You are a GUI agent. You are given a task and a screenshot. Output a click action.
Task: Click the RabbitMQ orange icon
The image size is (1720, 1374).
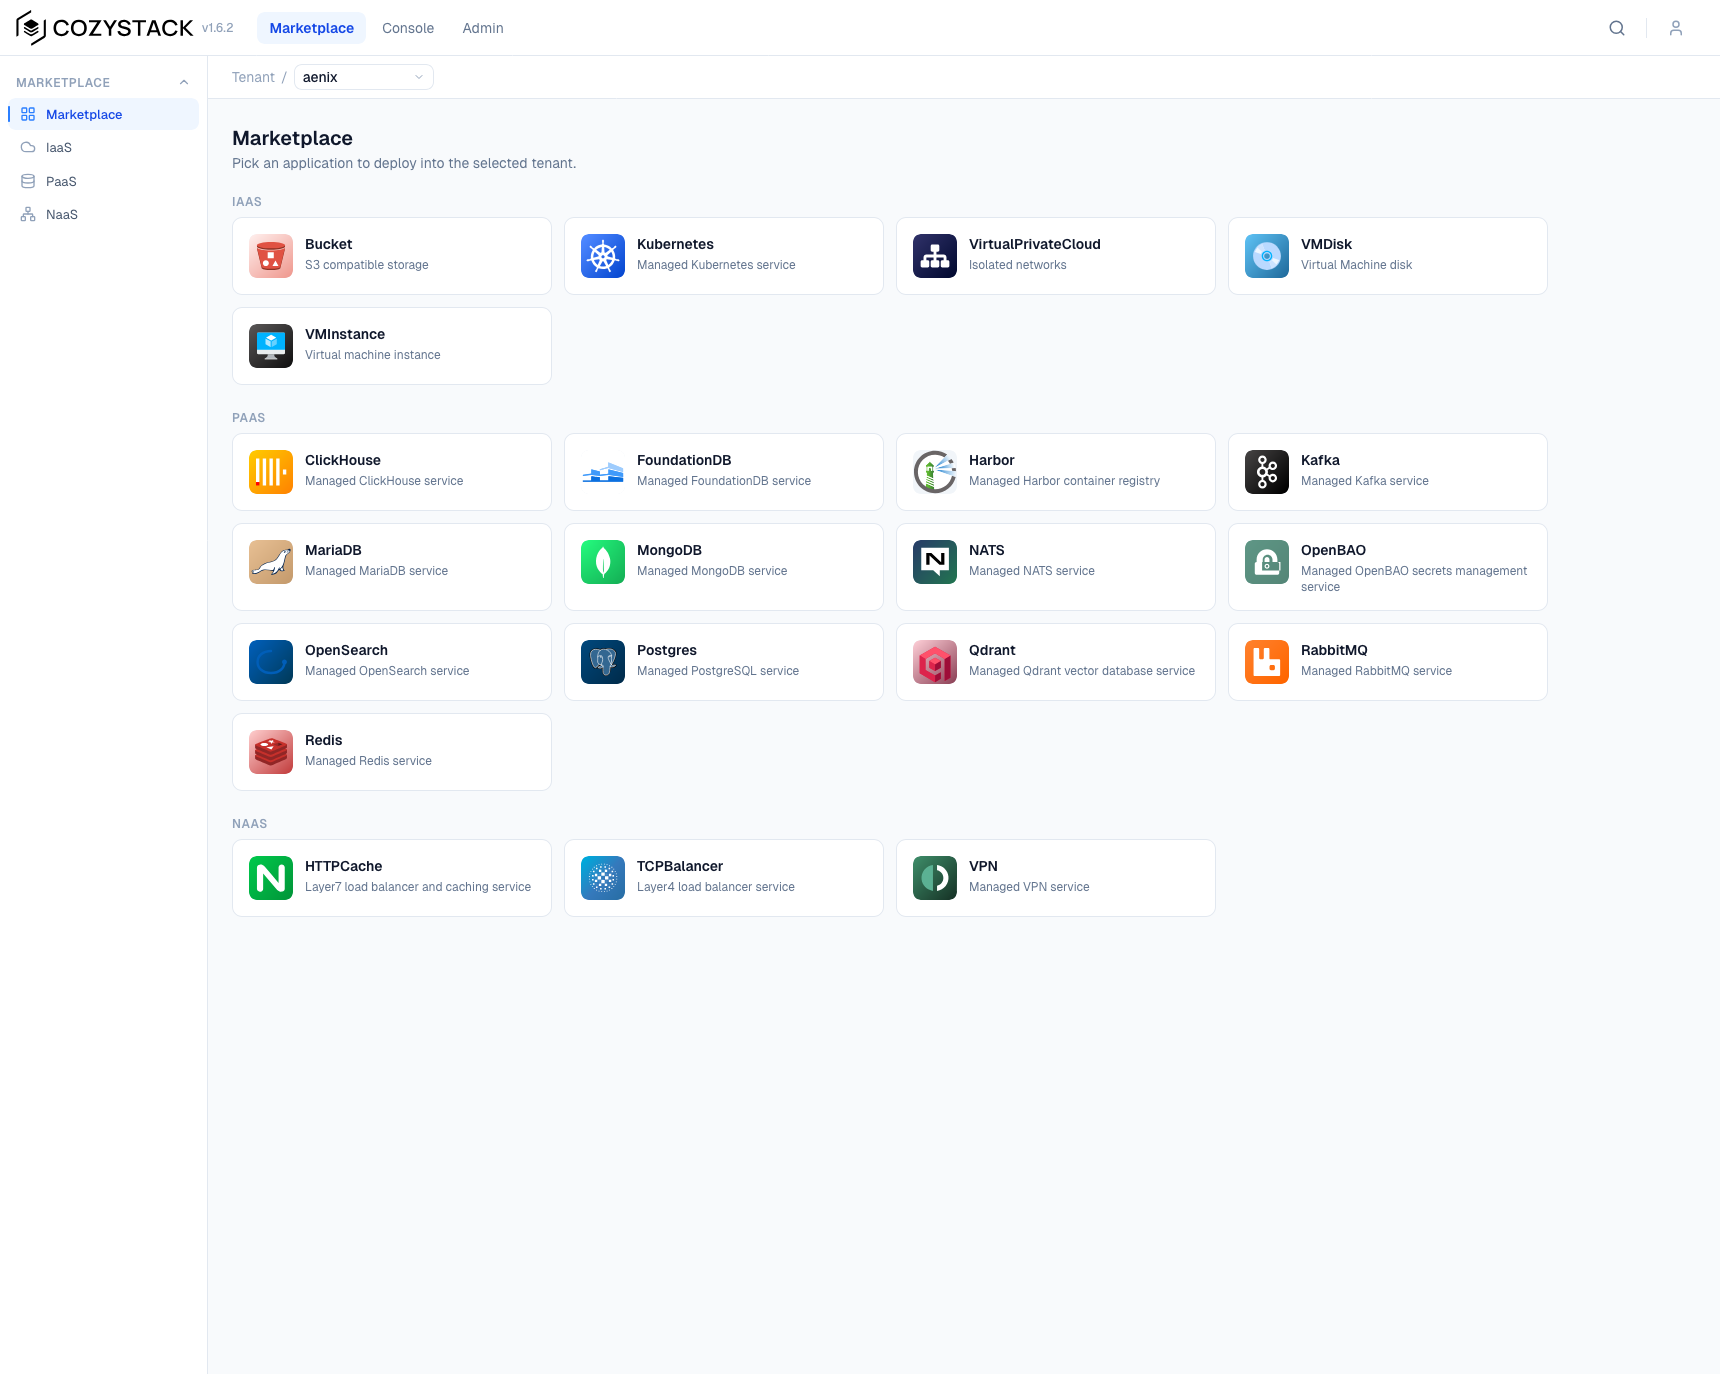[1267, 662]
